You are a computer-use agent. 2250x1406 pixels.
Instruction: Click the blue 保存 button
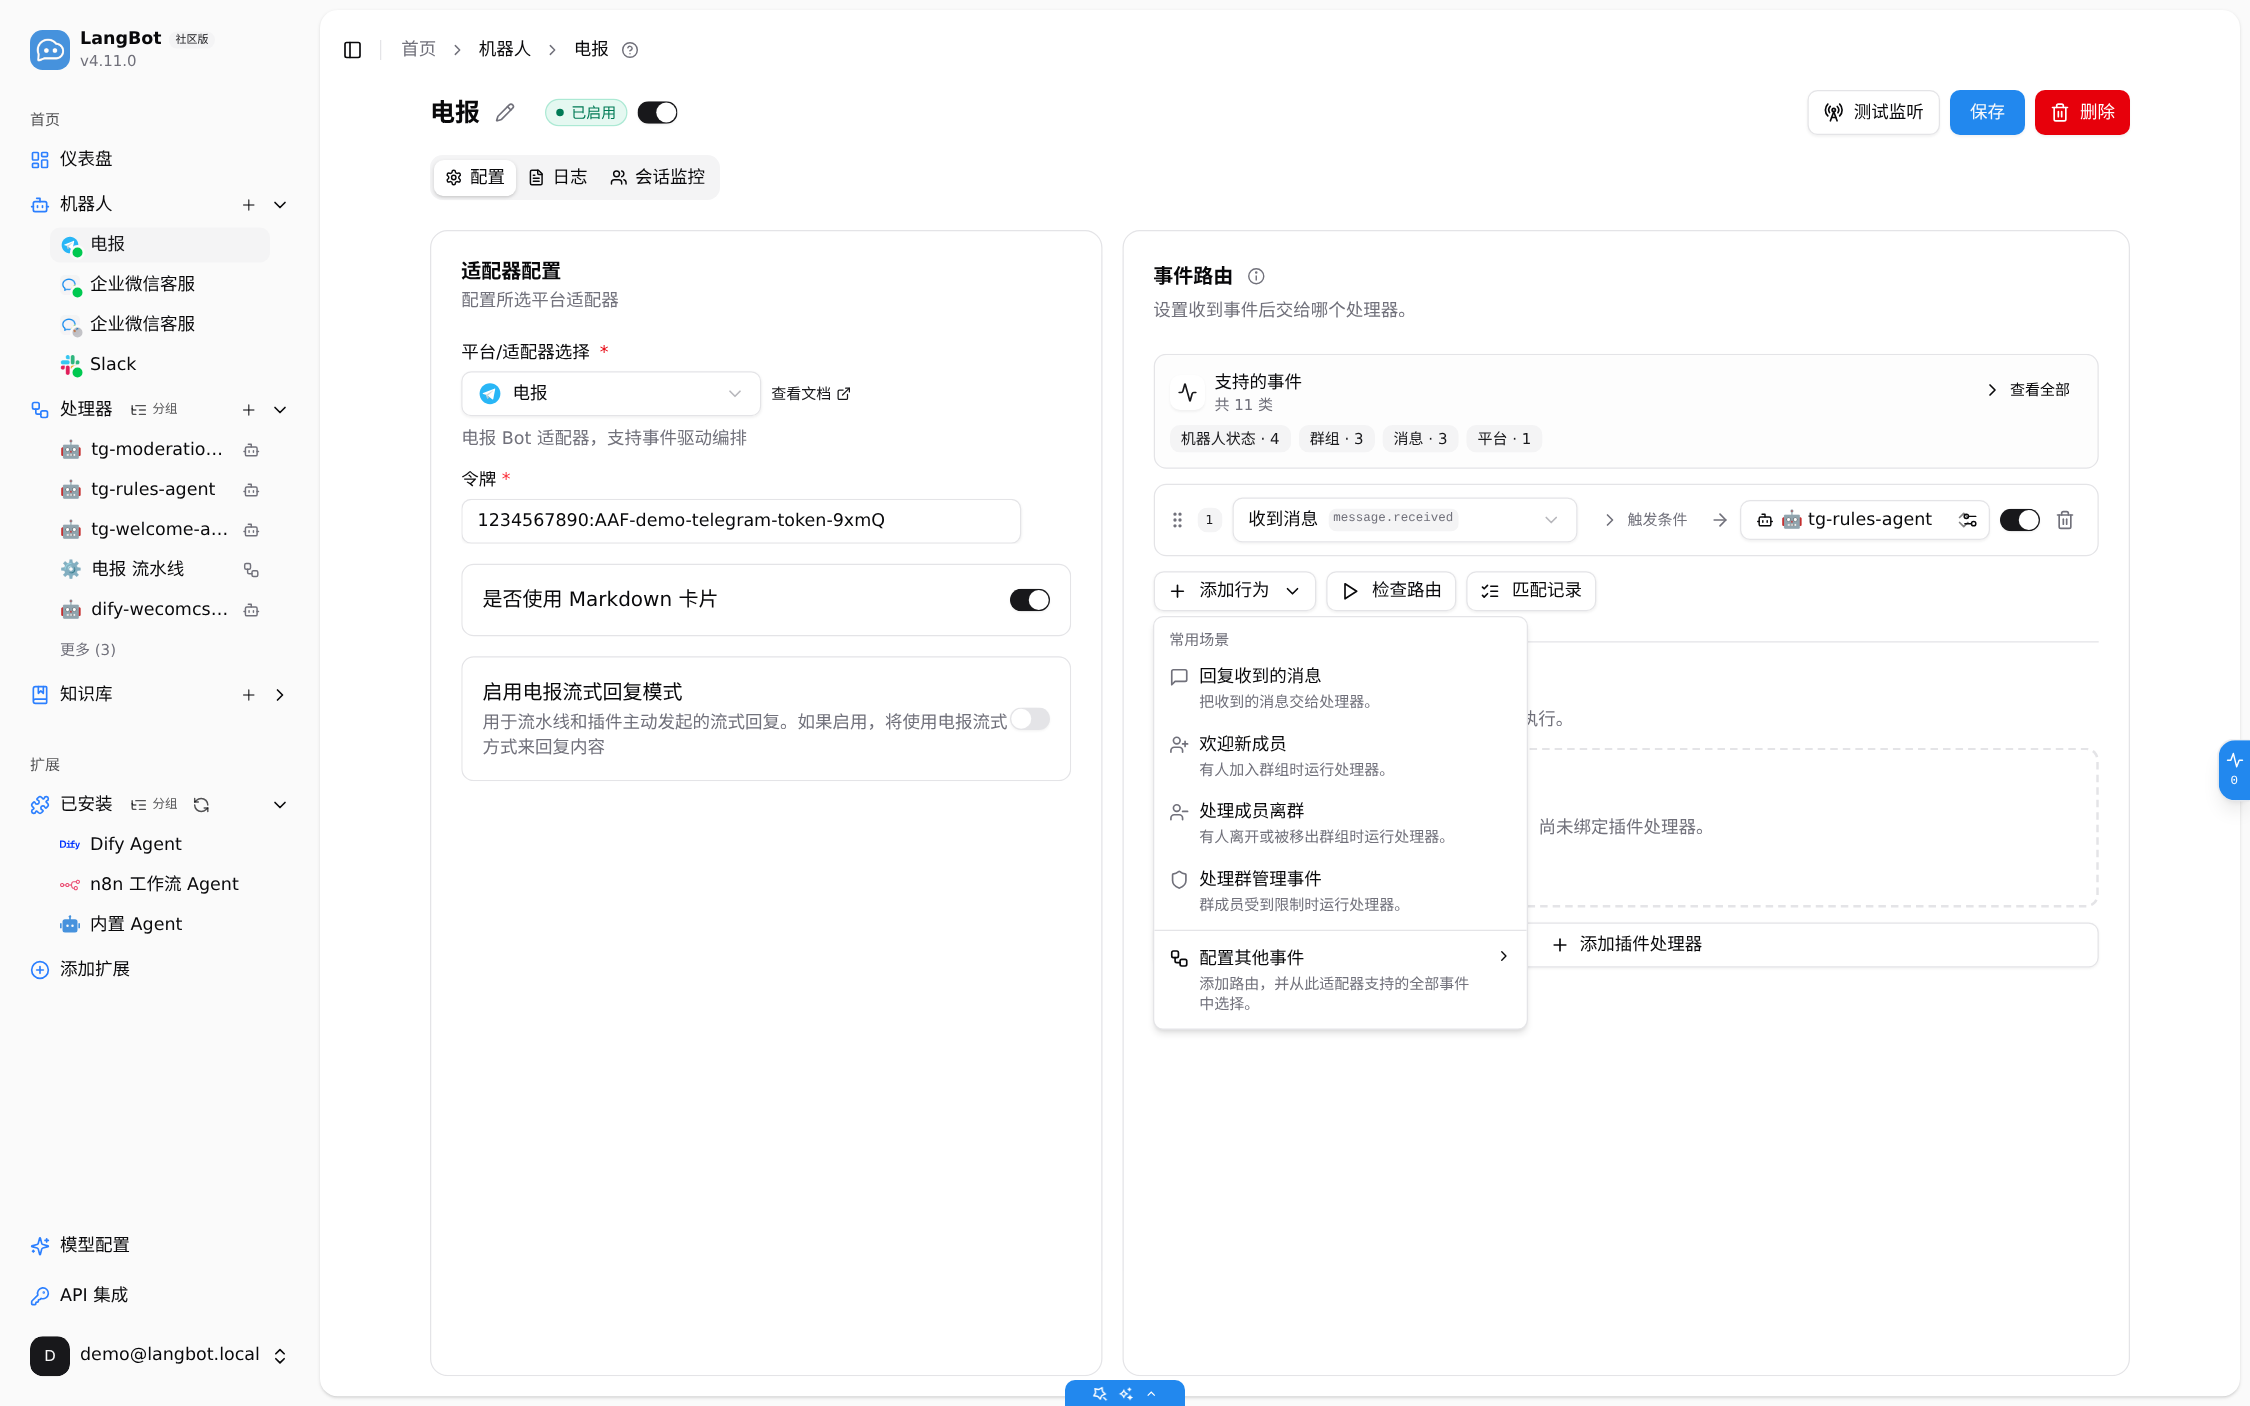pos(1987,112)
